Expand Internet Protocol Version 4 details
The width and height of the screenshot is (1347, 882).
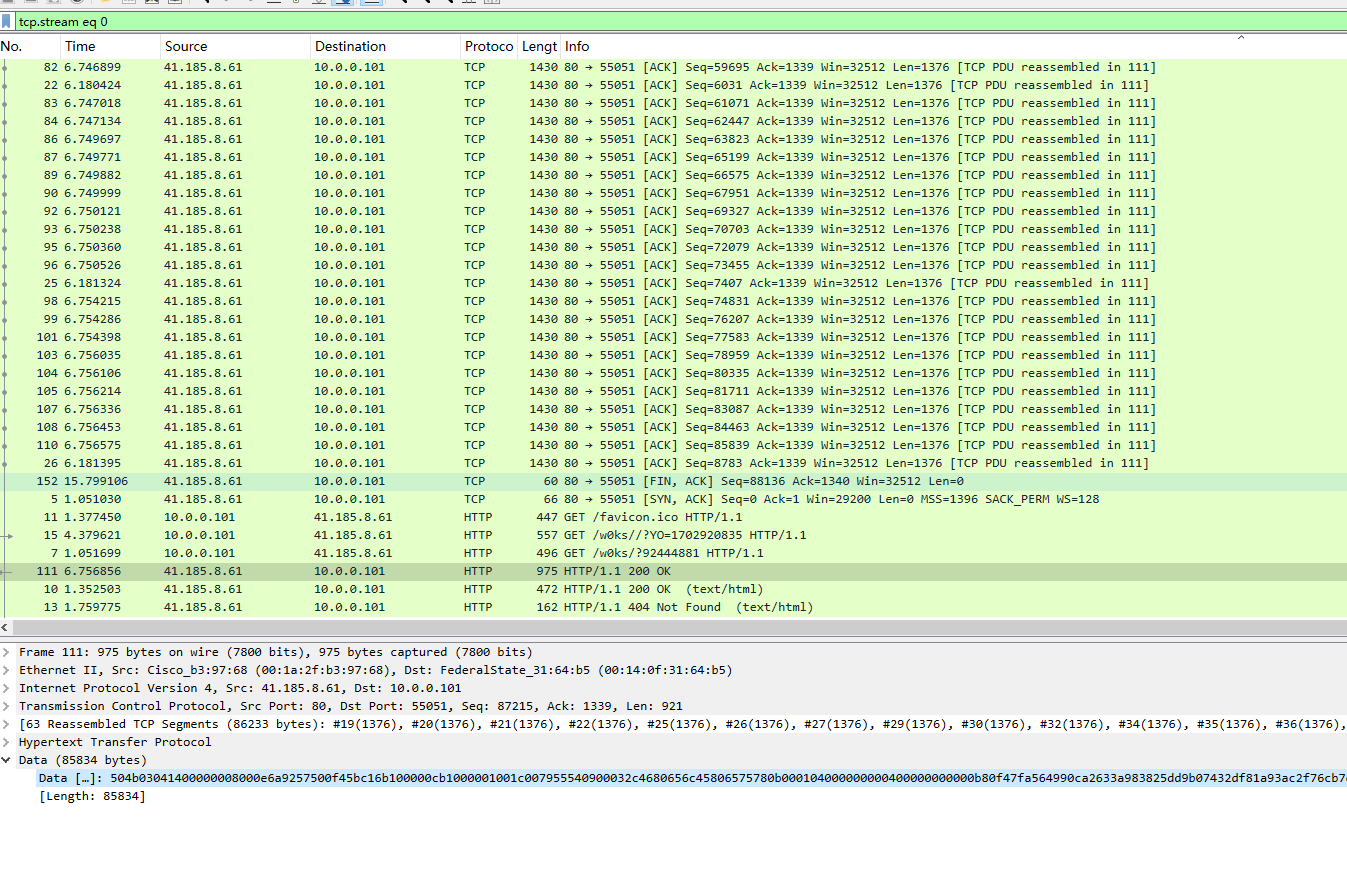click(7, 688)
